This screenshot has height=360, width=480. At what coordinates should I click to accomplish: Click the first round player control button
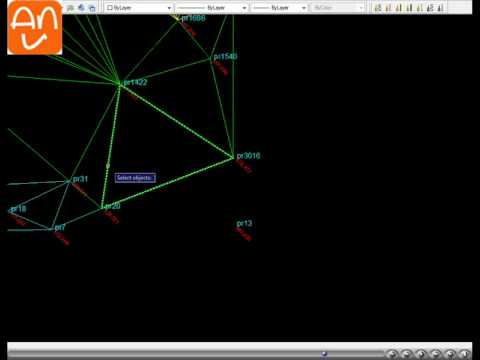392,354
